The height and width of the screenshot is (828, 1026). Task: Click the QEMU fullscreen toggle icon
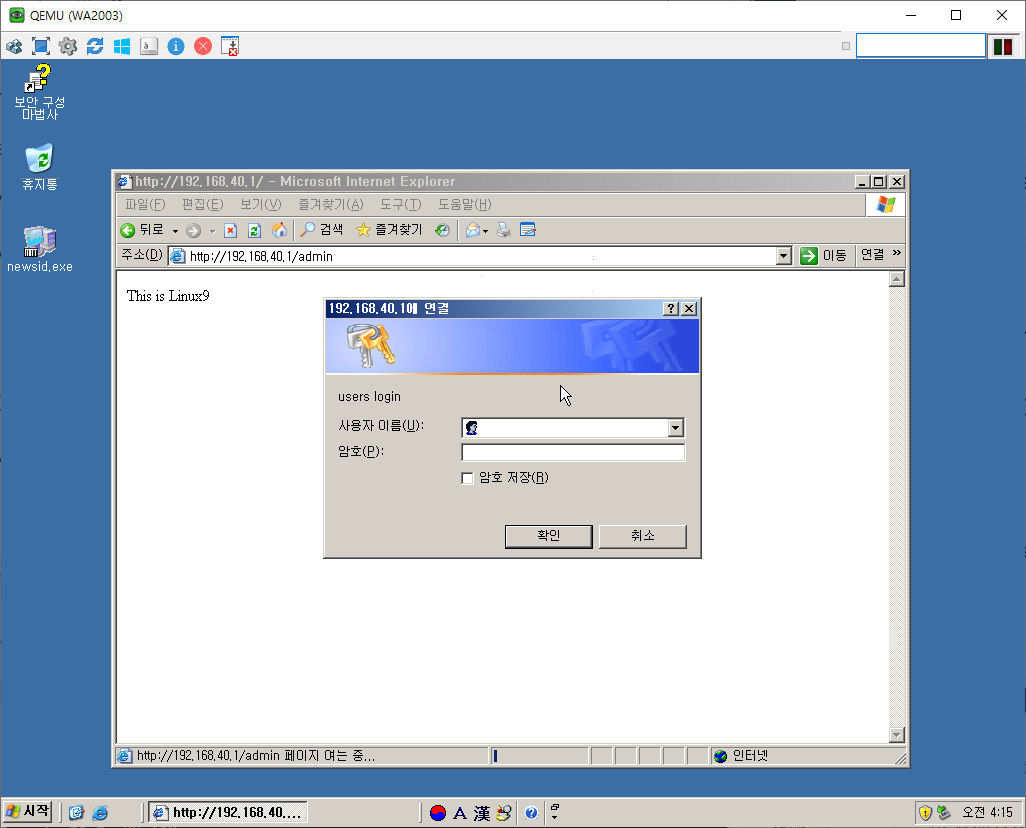(41, 46)
